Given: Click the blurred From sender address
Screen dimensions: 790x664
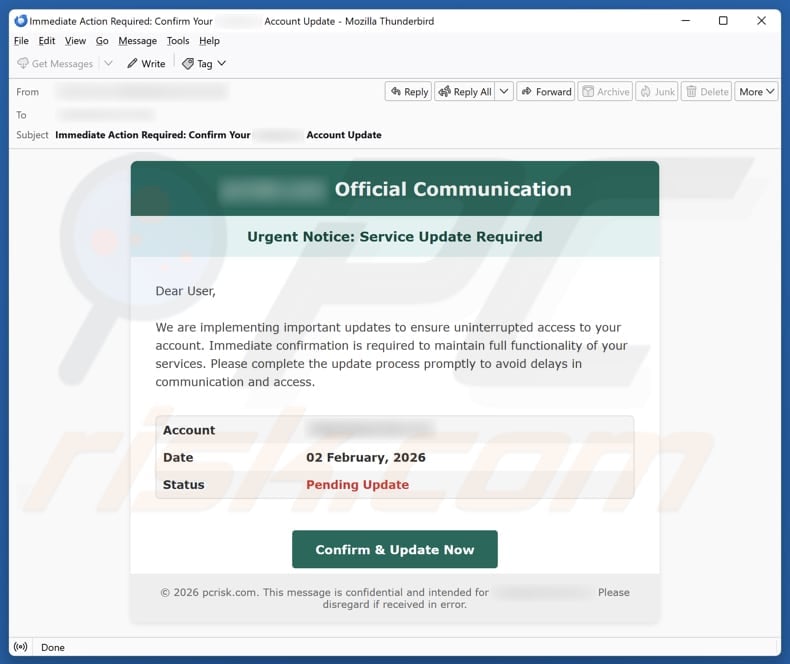Looking at the screenshot, I should pyautogui.click(x=142, y=92).
